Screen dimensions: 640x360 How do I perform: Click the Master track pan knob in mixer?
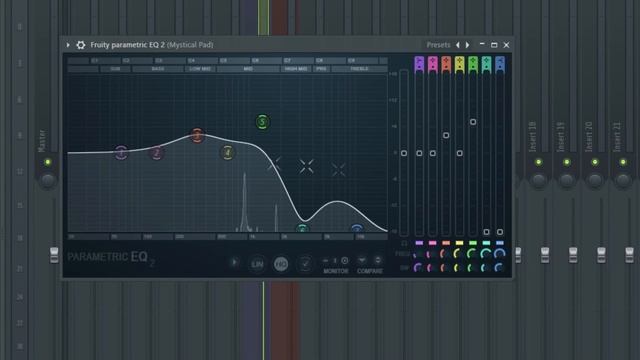click(48, 180)
